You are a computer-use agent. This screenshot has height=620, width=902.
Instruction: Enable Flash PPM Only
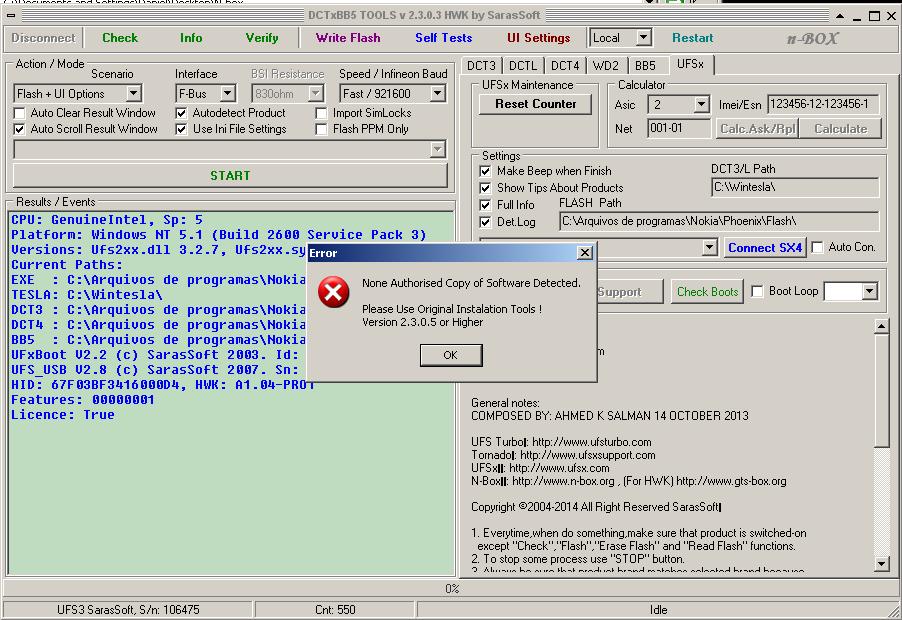point(322,129)
